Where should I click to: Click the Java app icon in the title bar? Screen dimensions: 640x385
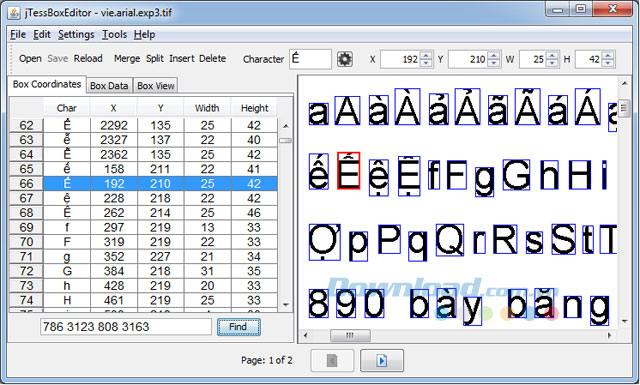[x=13, y=13]
